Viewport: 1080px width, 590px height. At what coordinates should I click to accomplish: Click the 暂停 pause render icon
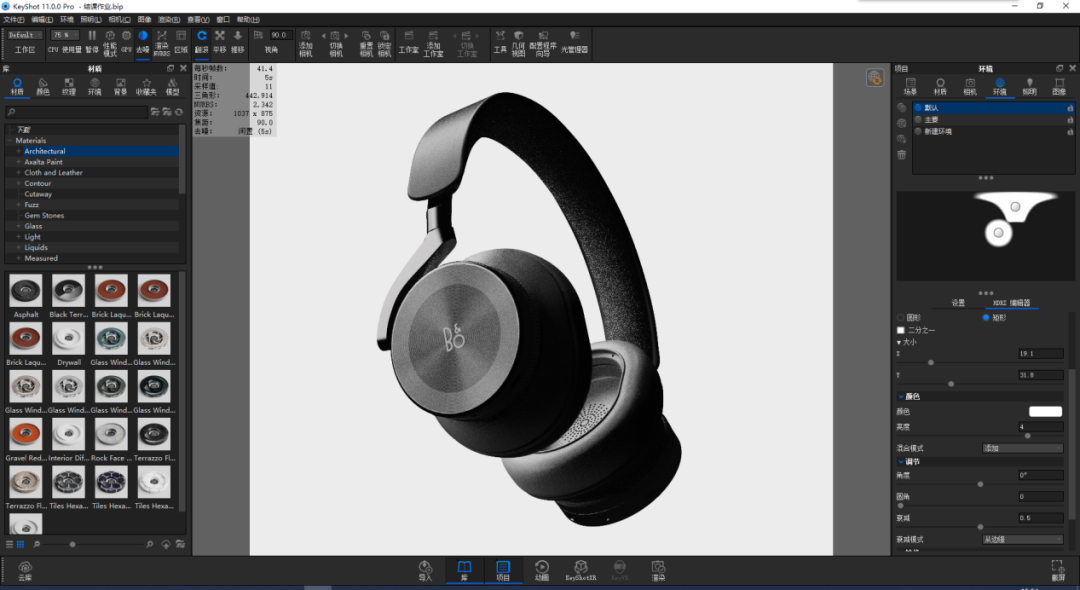tap(92, 41)
